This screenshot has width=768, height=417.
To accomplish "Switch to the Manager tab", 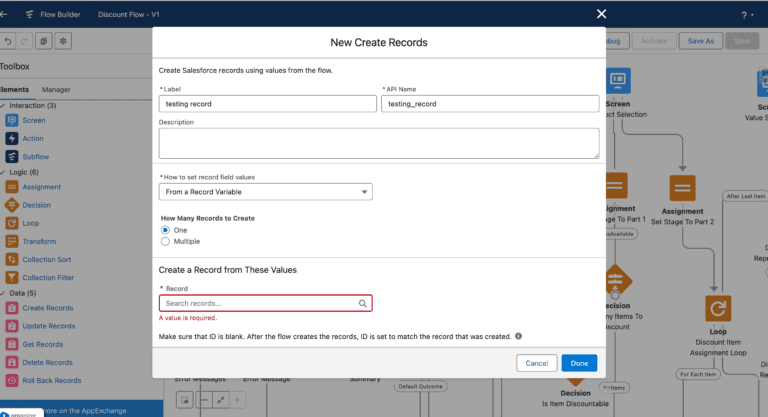I will point(56,90).
